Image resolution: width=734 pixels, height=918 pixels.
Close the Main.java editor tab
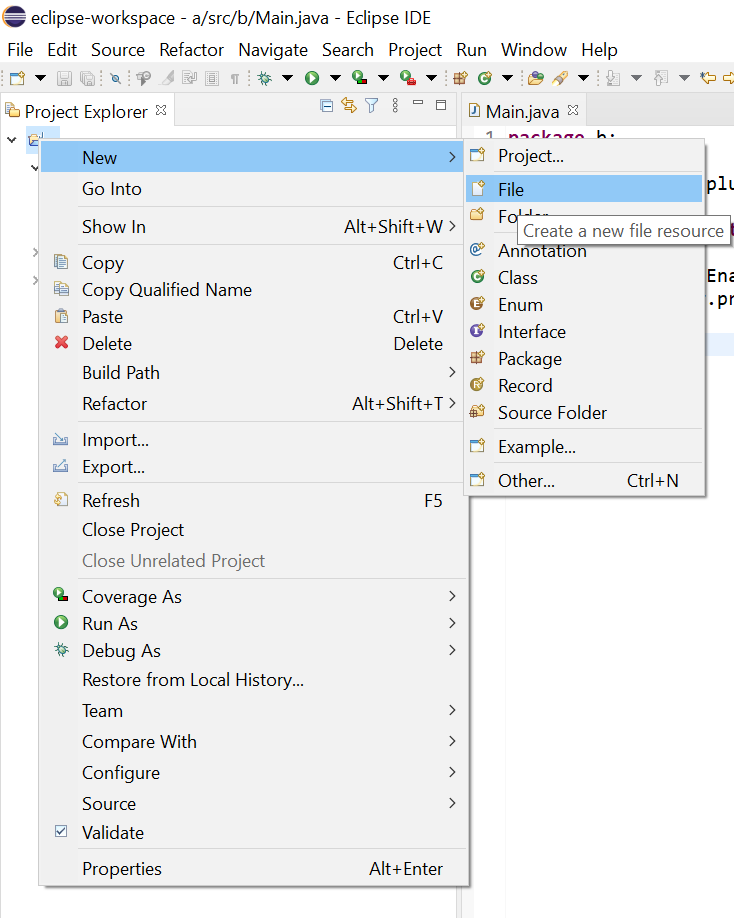(x=573, y=110)
